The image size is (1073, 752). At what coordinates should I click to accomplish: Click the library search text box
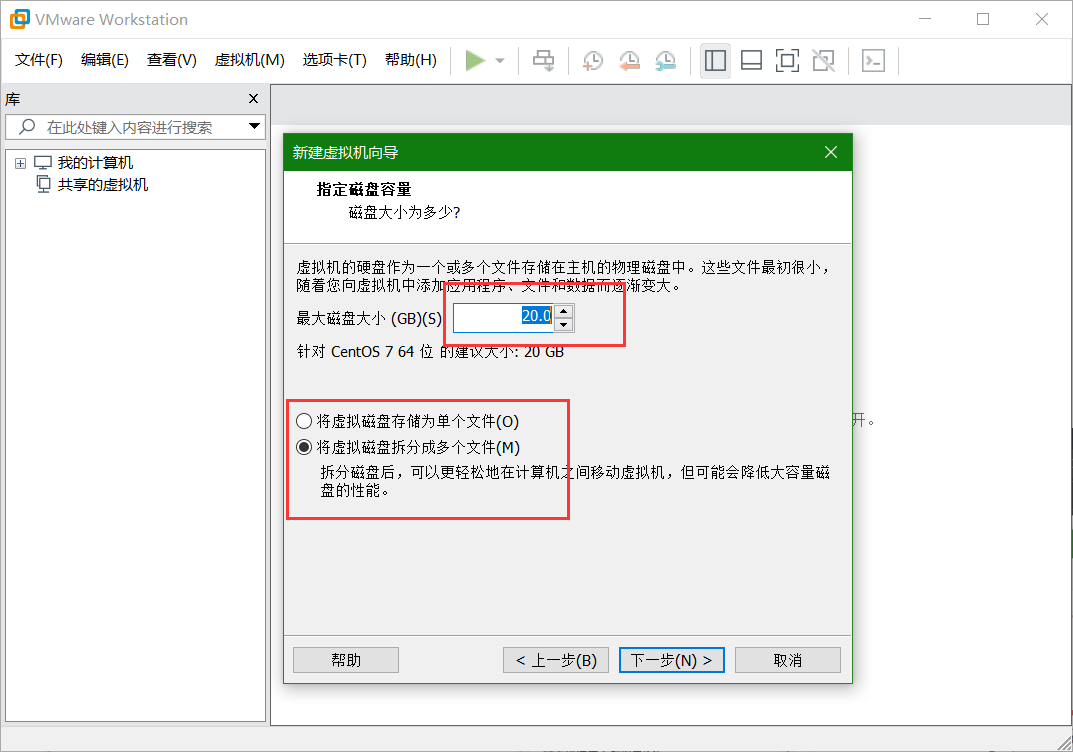[135, 127]
